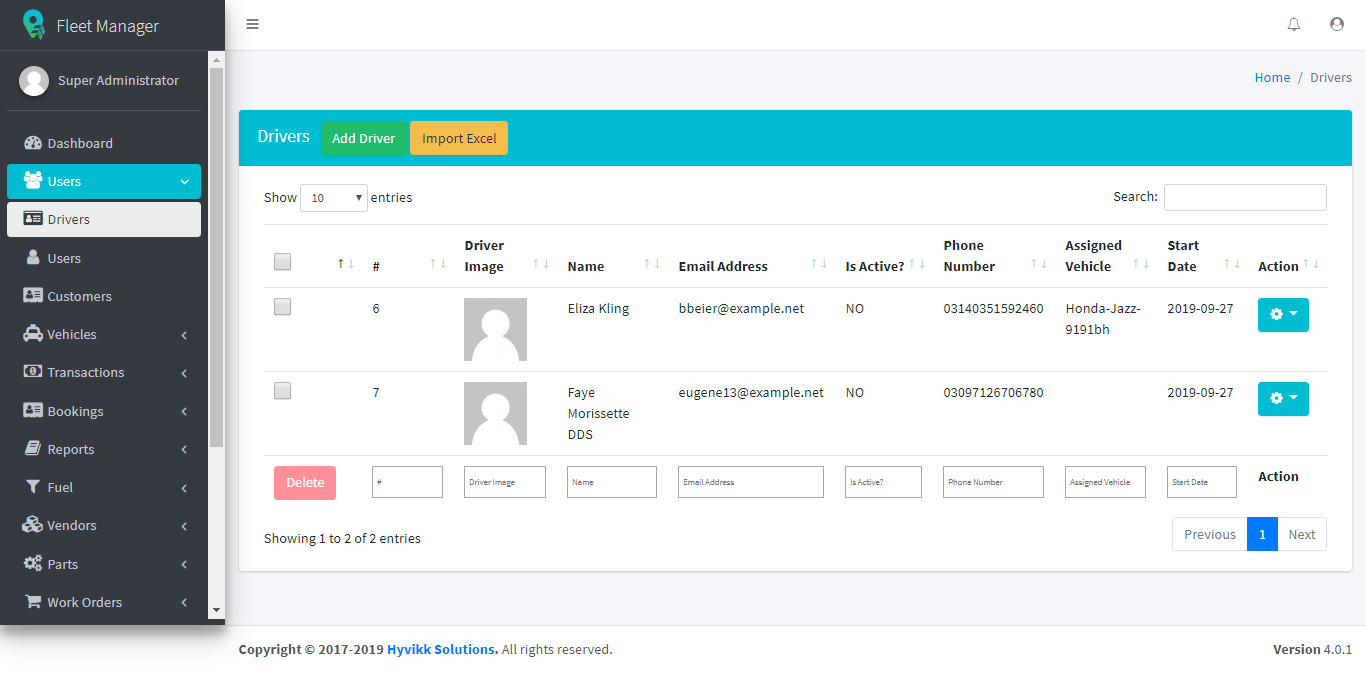1366x674 pixels.
Task: Click the Super Administrator avatar
Action: [x=34, y=81]
